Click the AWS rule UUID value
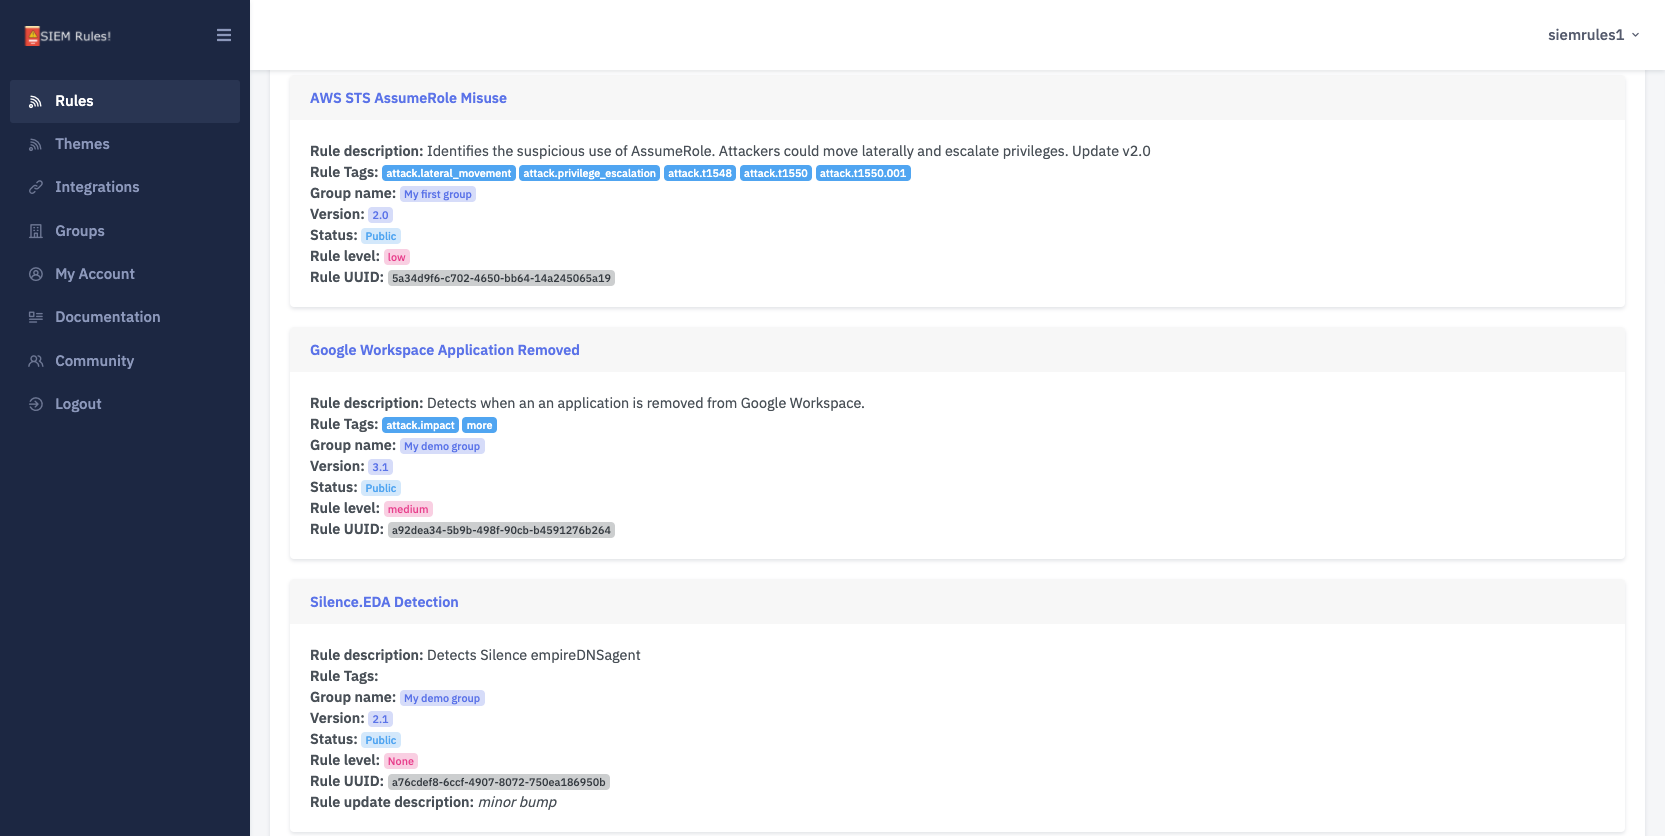Image resolution: width=1665 pixels, height=836 pixels. (x=501, y=278)
